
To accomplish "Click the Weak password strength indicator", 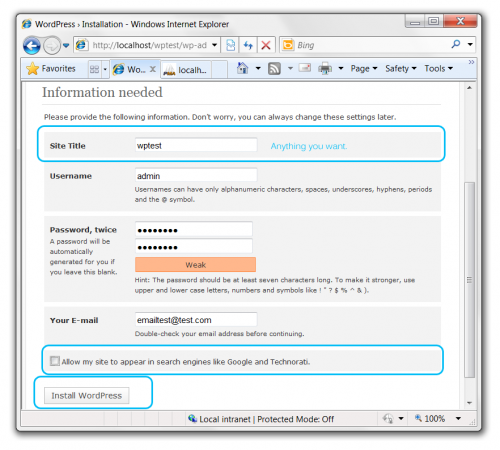I will [196, 265].
